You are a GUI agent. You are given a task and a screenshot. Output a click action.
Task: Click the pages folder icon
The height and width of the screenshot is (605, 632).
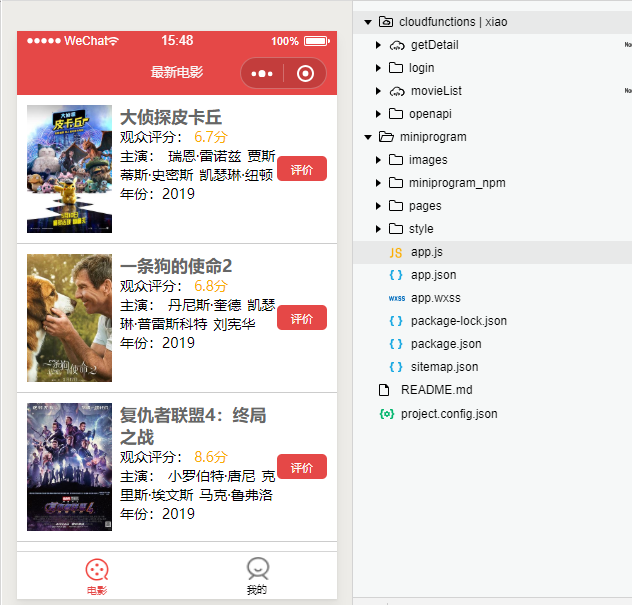tap(396, 206)
